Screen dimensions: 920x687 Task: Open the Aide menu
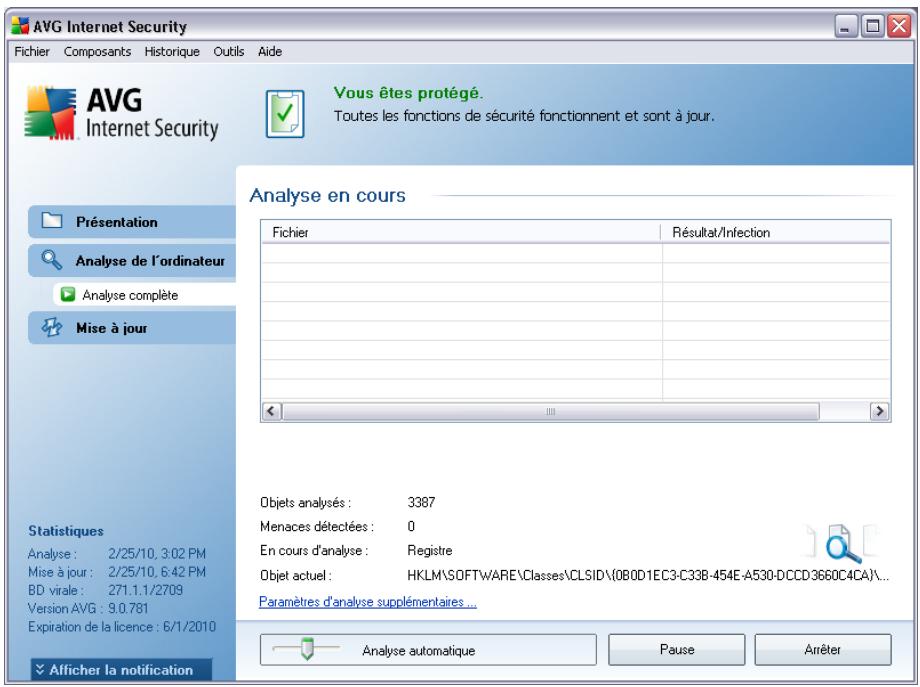tap(270, 52)
